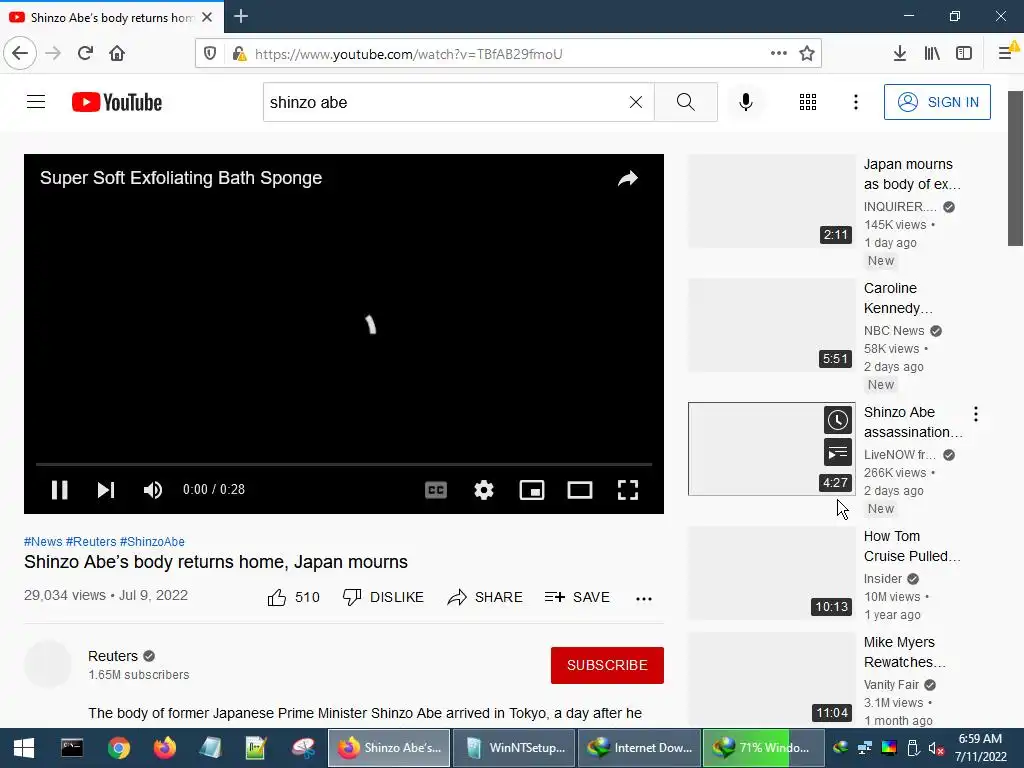Open Firefox library icon
The height and width of the screenshot is (768, 1024).
(932, 54)
